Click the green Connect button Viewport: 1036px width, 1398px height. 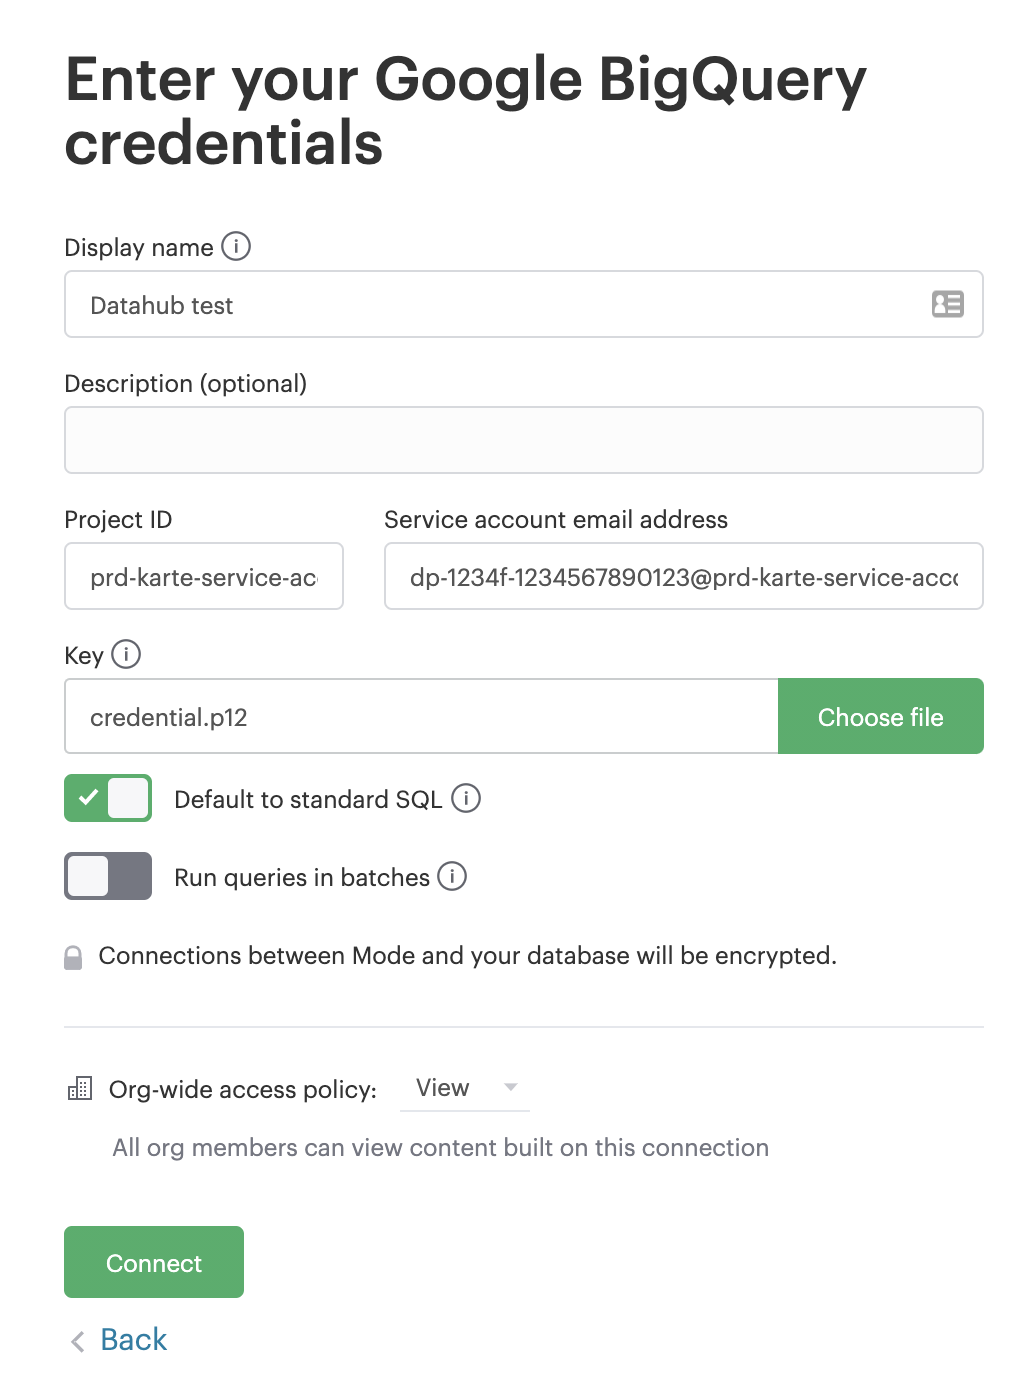tap(154, 1262)
